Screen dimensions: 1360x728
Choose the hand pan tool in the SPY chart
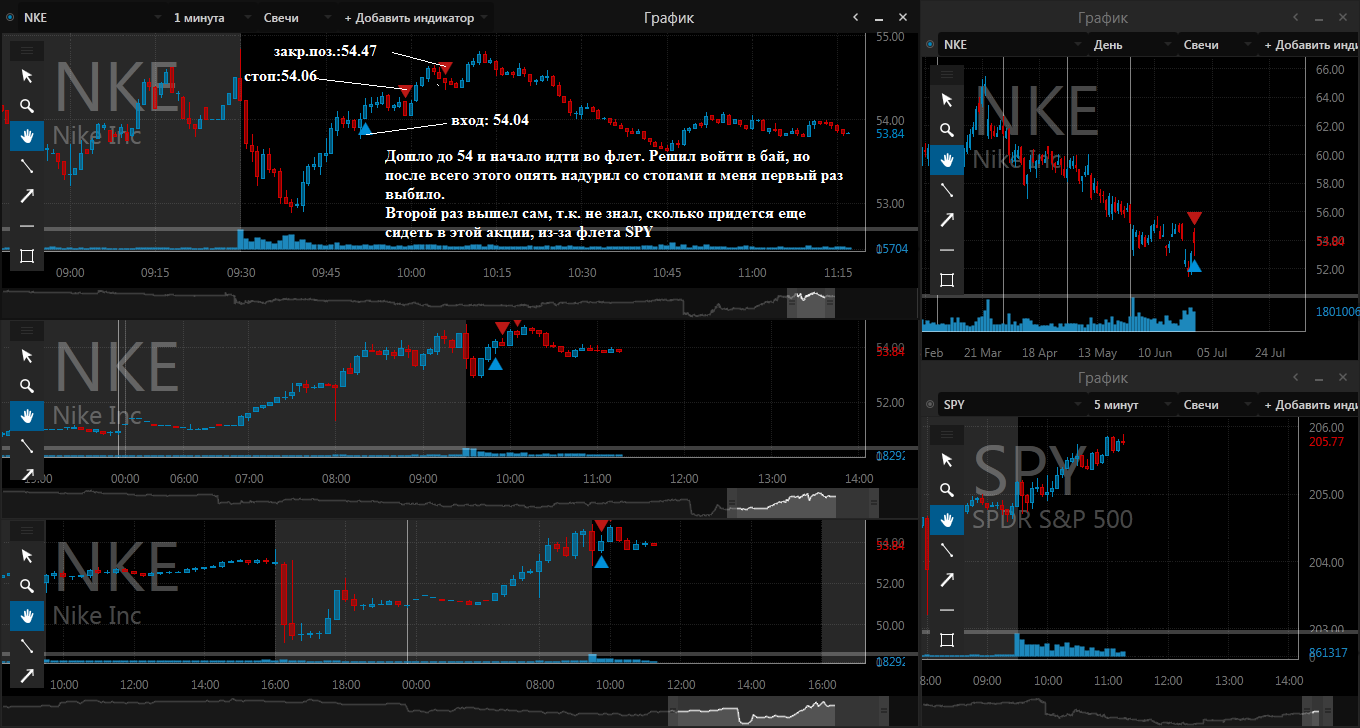(x=947, y=520)
